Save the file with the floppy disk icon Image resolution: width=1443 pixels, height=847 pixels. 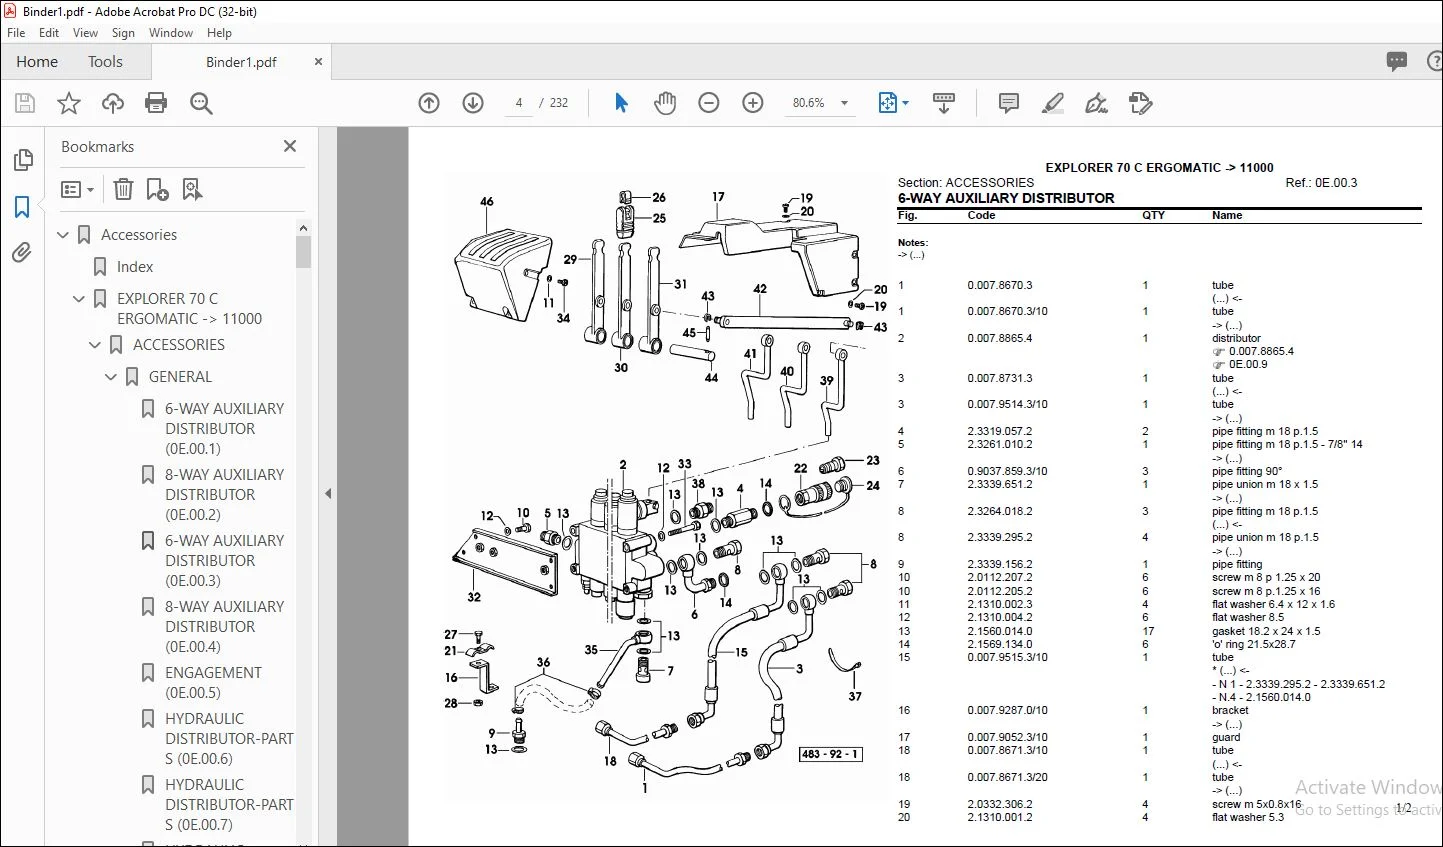tap(25, 103)
